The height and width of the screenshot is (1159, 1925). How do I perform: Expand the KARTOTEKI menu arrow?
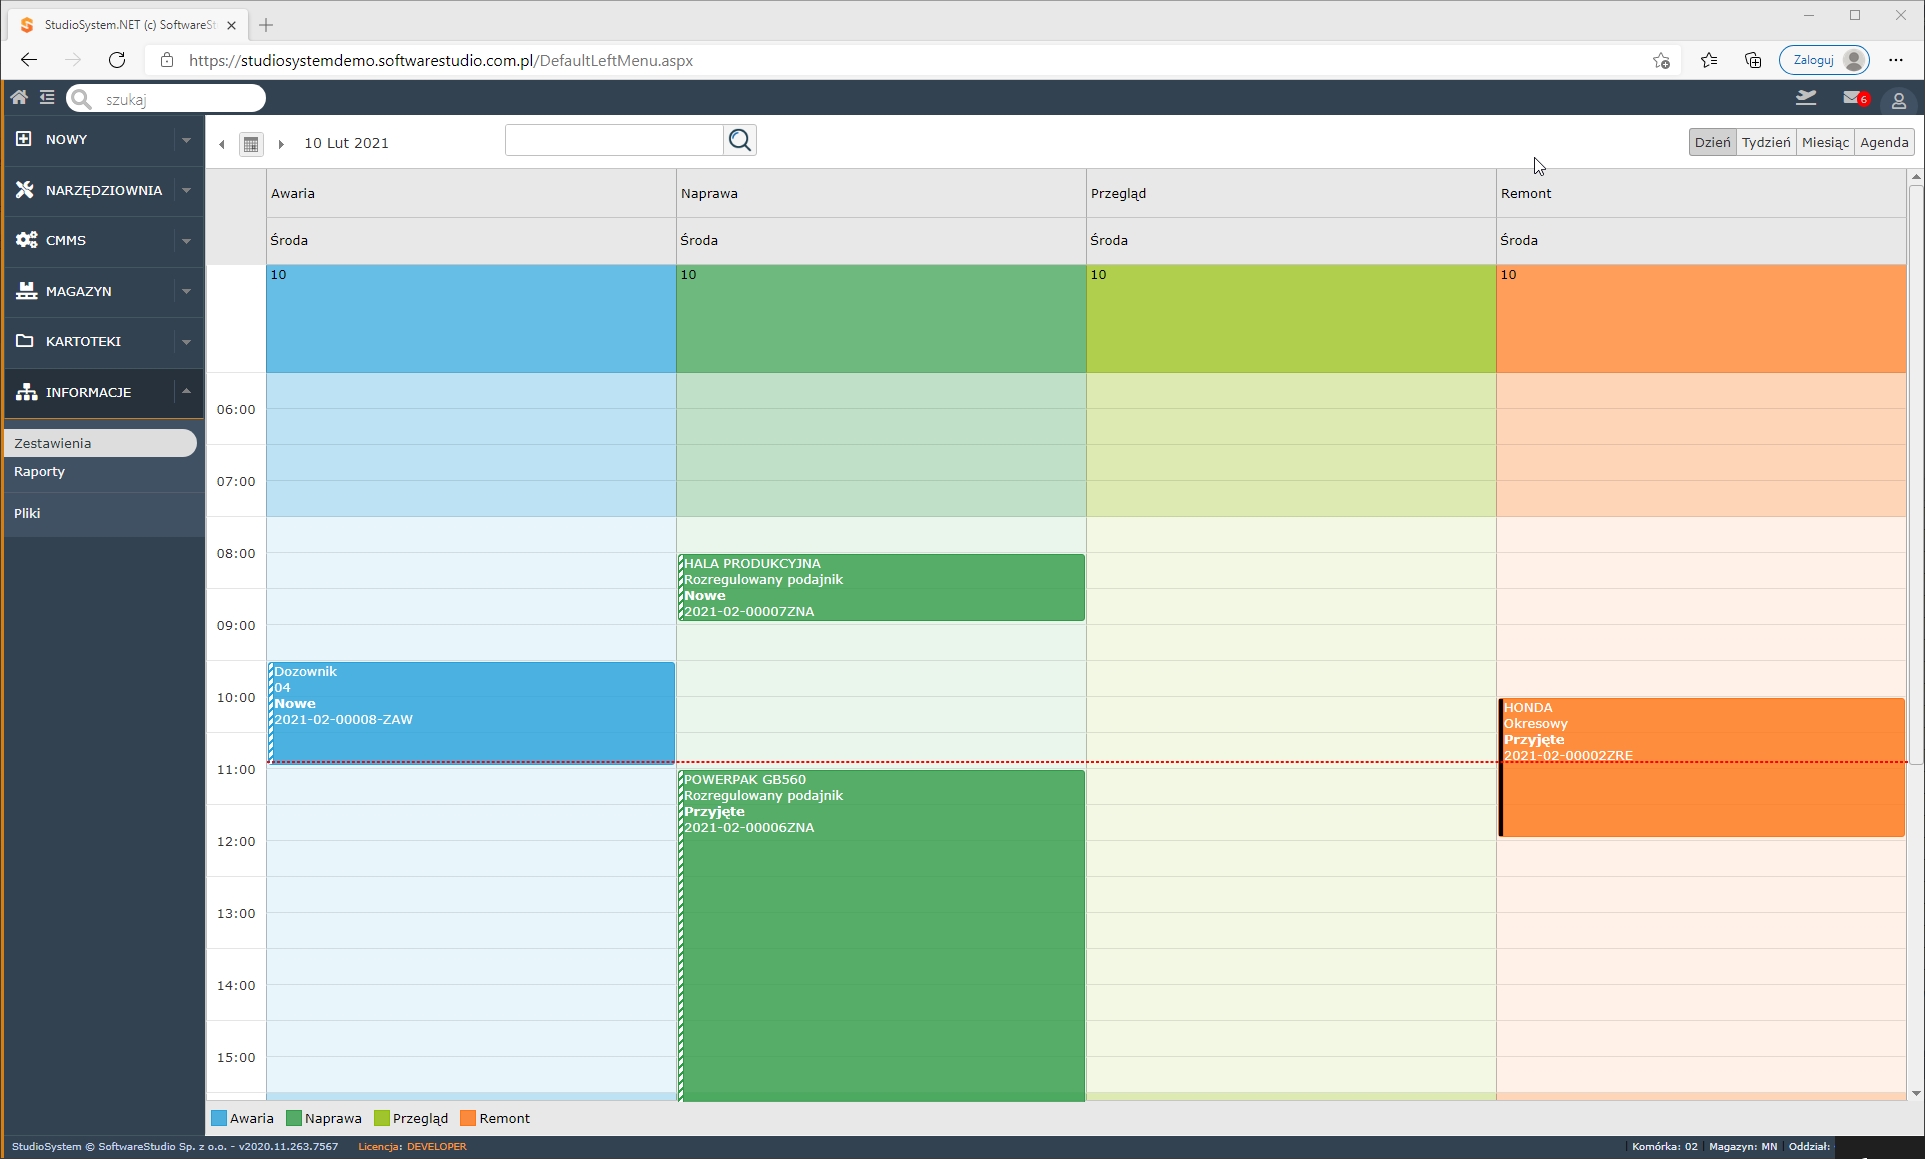pyautogui.click(x=186, y=342)
